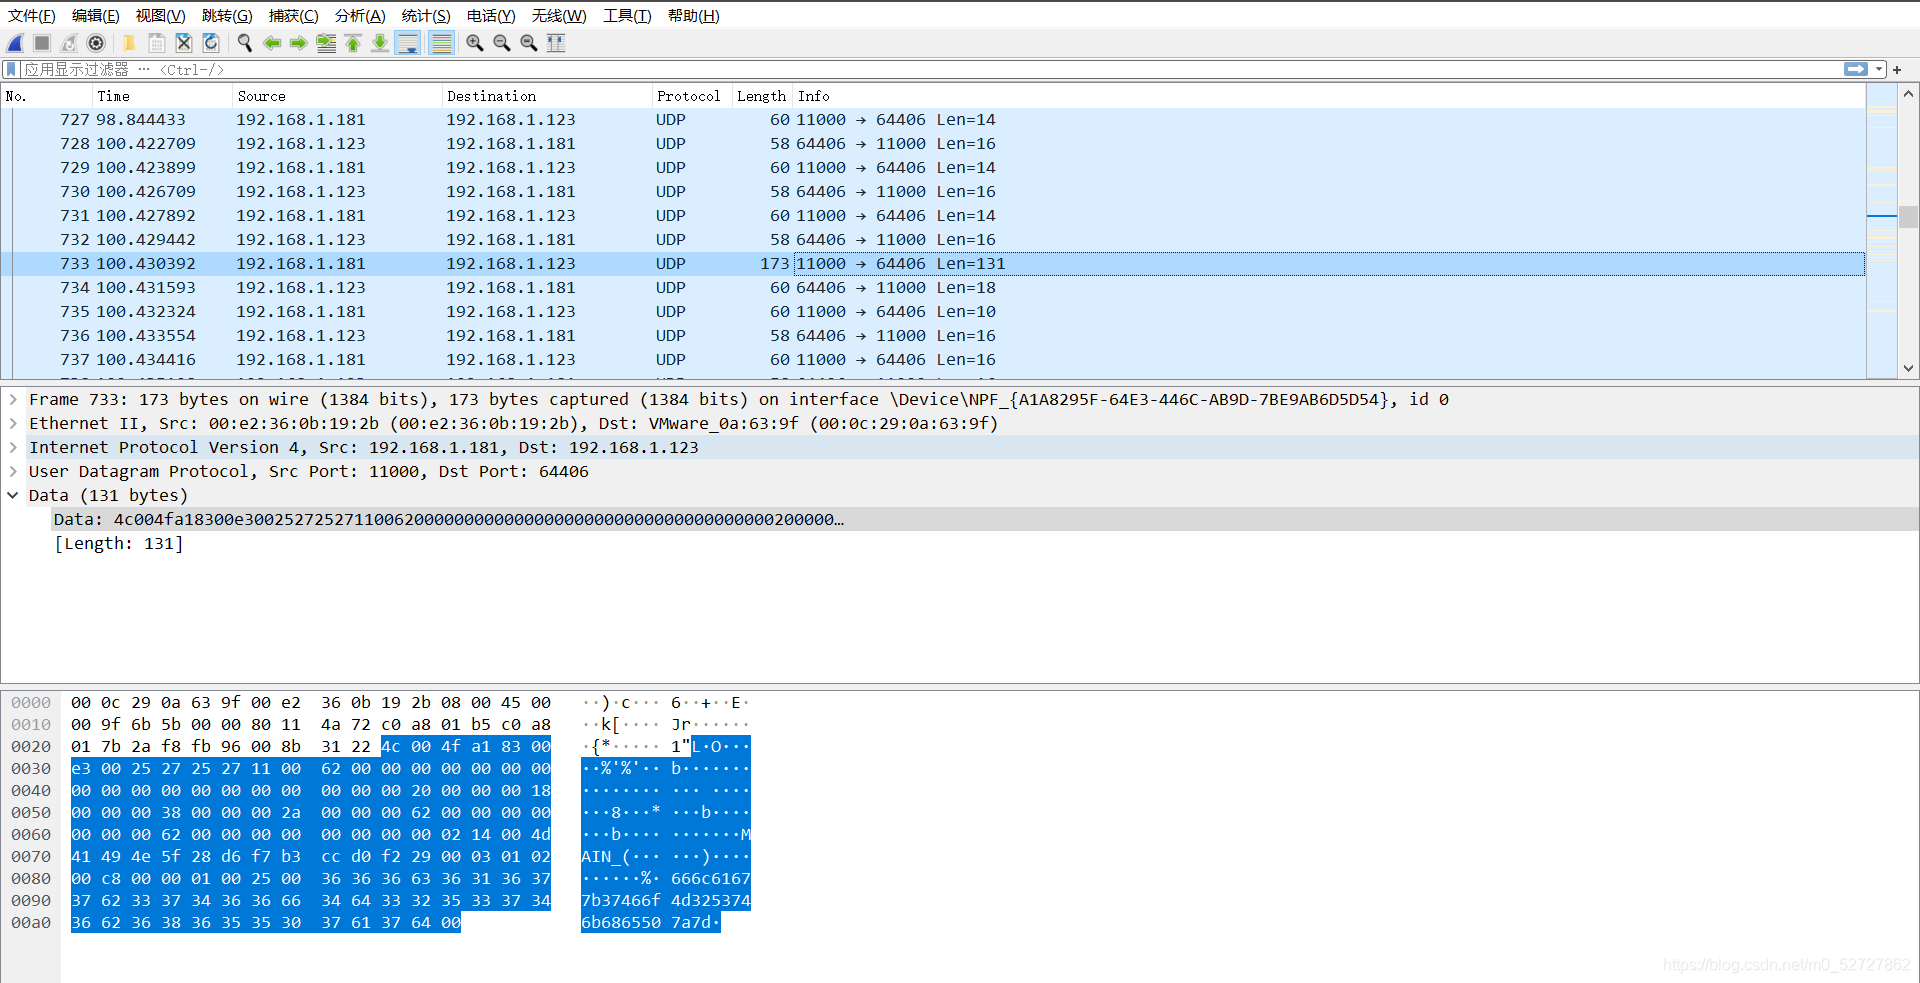Open the 统计(S) menu
Viewport: 1920px width, 983px height.
[426, 16]
